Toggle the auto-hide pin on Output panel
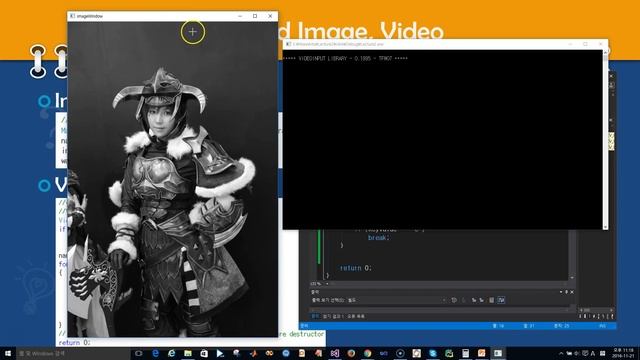The image size is (640, 360). point(567,292)
